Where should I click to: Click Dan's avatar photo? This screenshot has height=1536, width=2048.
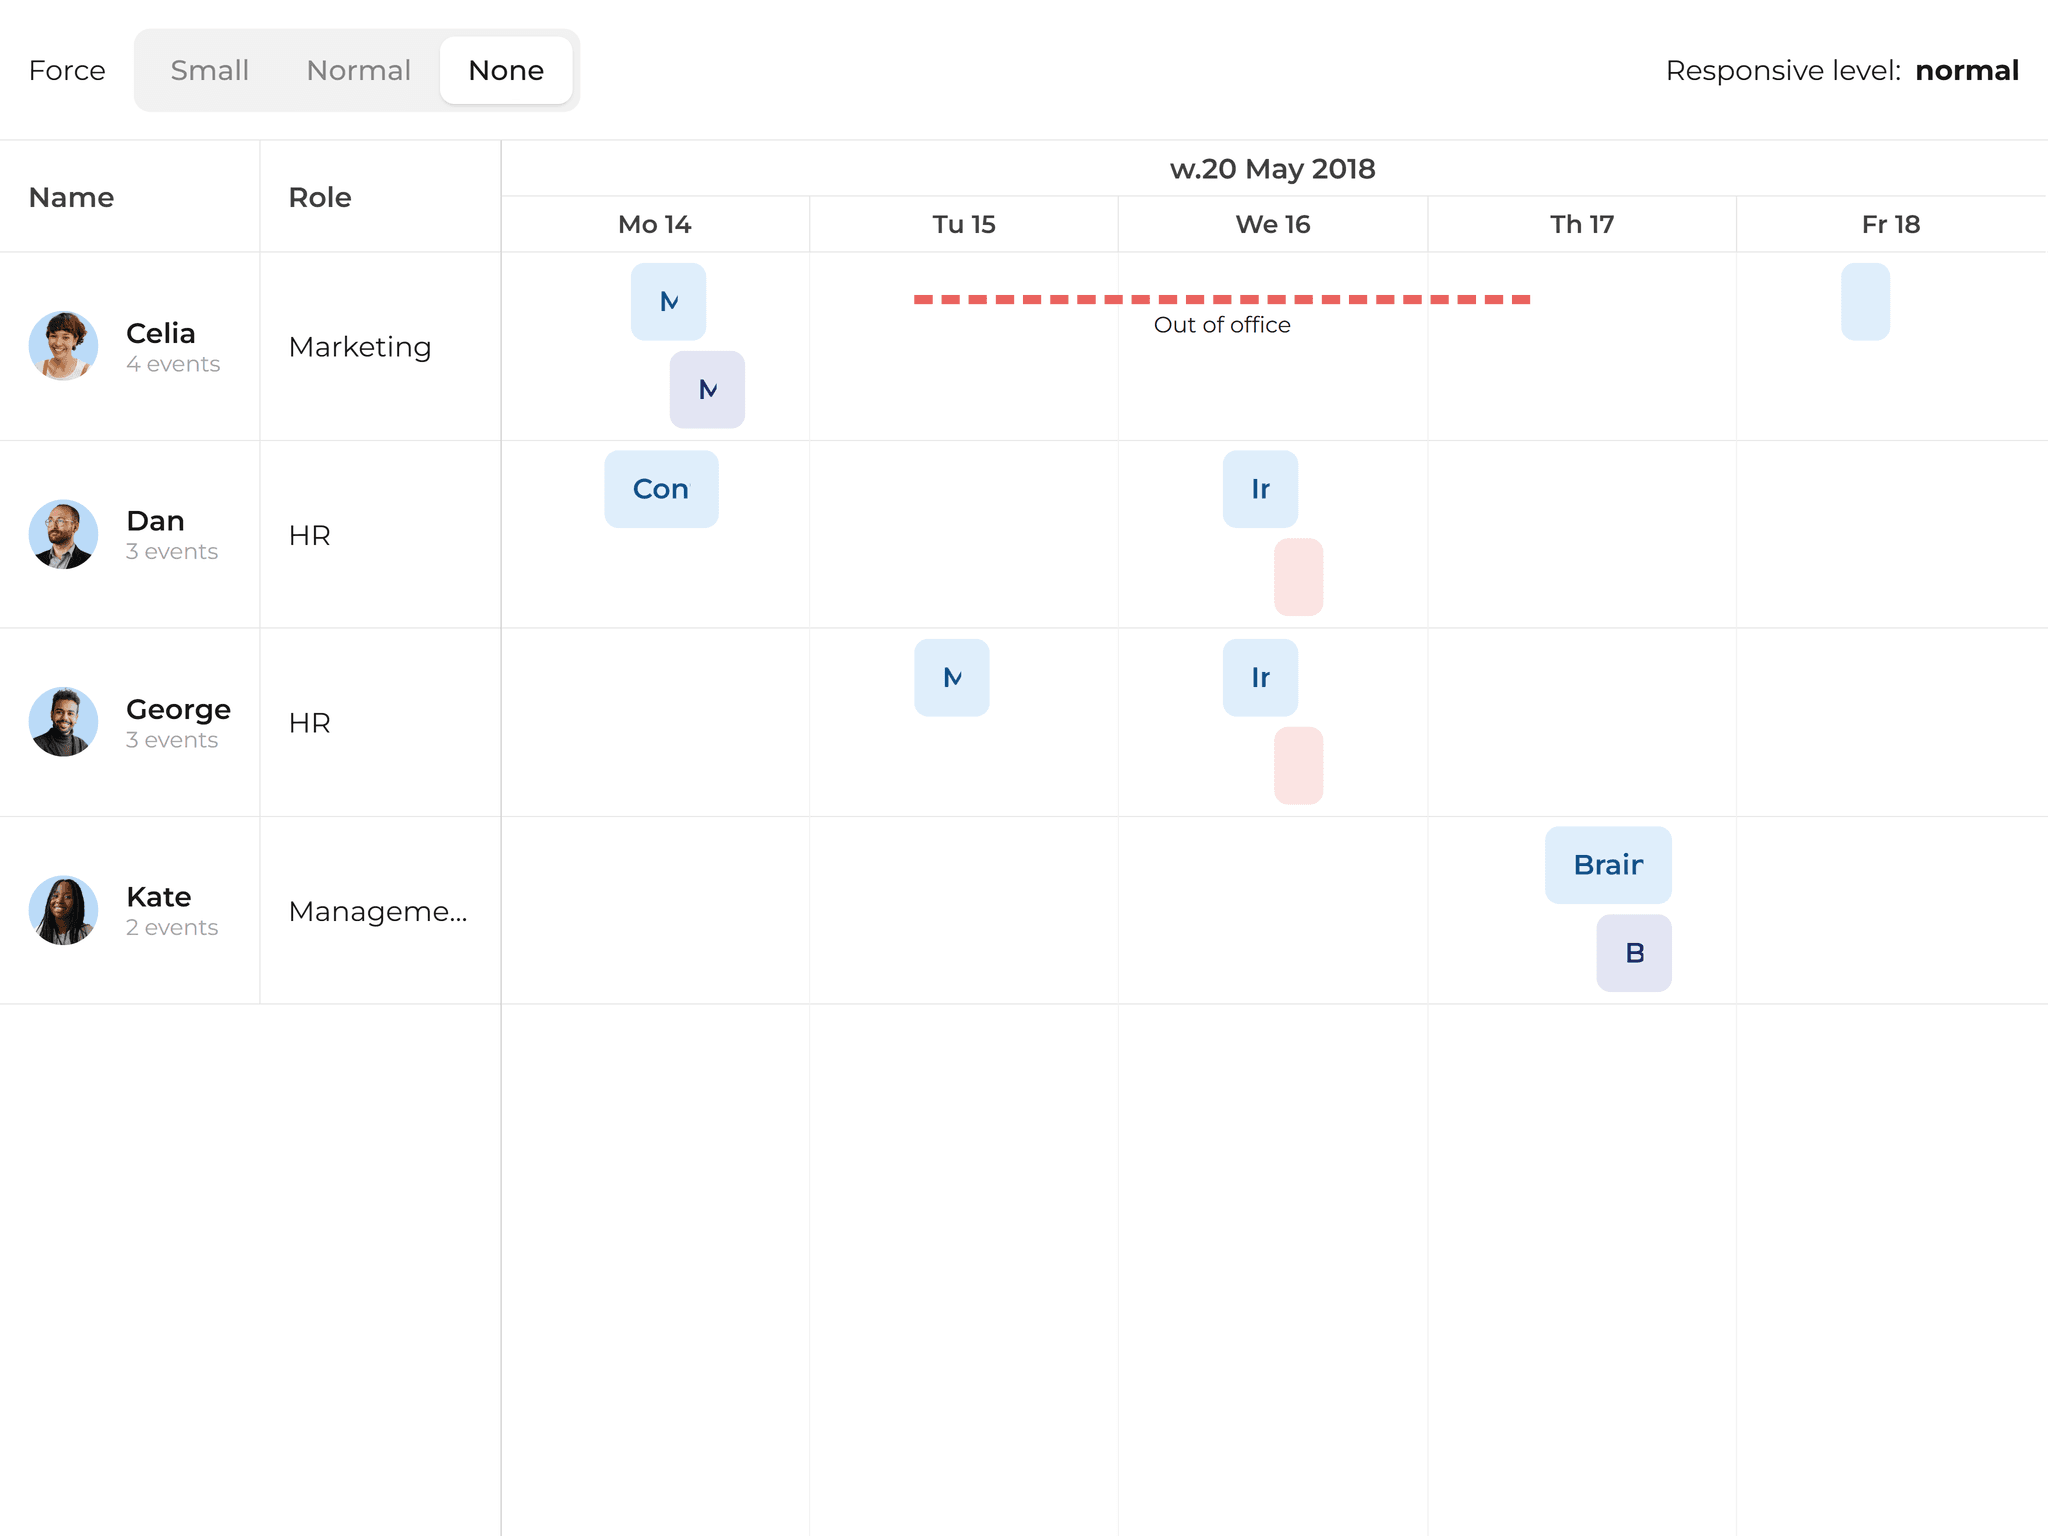[x=63, y=535]
